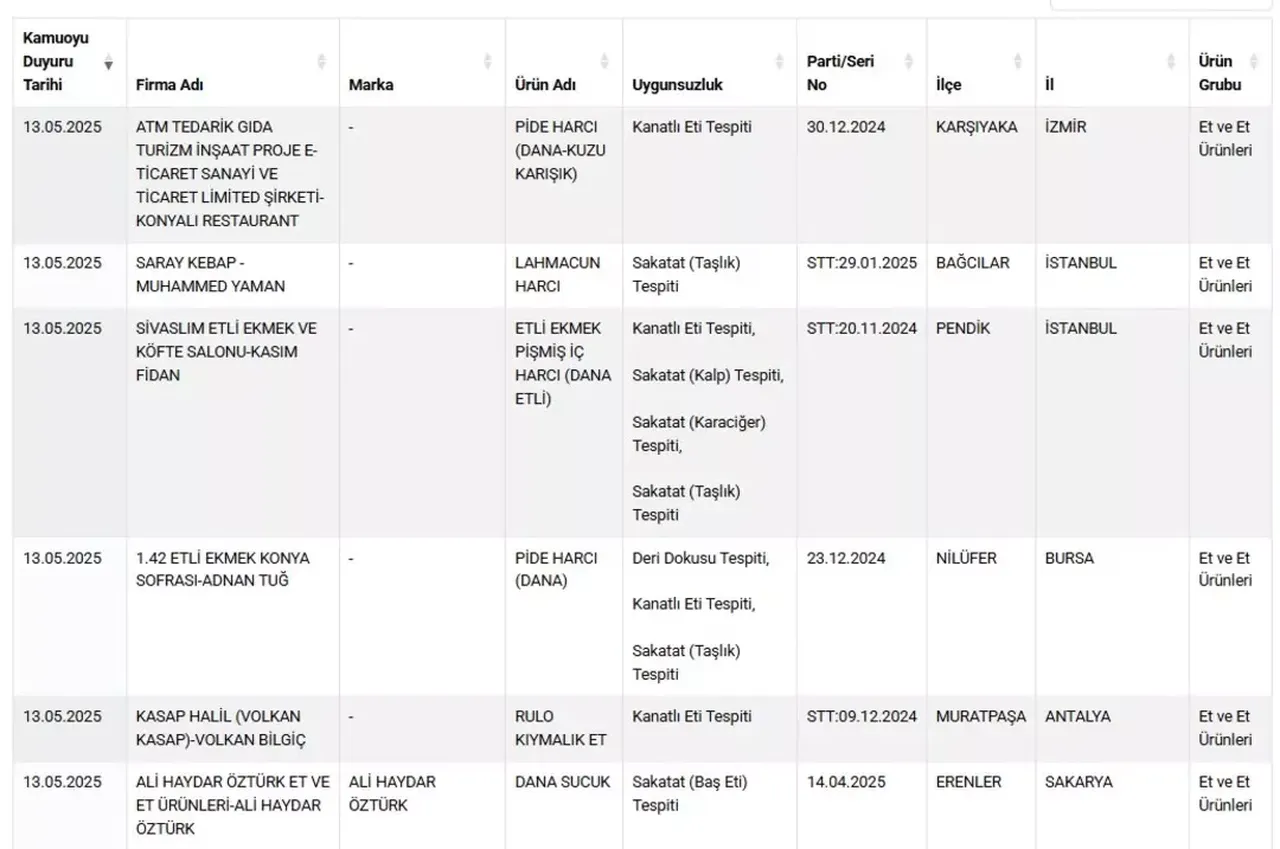1280x849 pixels.
Task: Click ALİ HAYDAR ÖZTÜRK in the Marka column
Action: (392, 793)
